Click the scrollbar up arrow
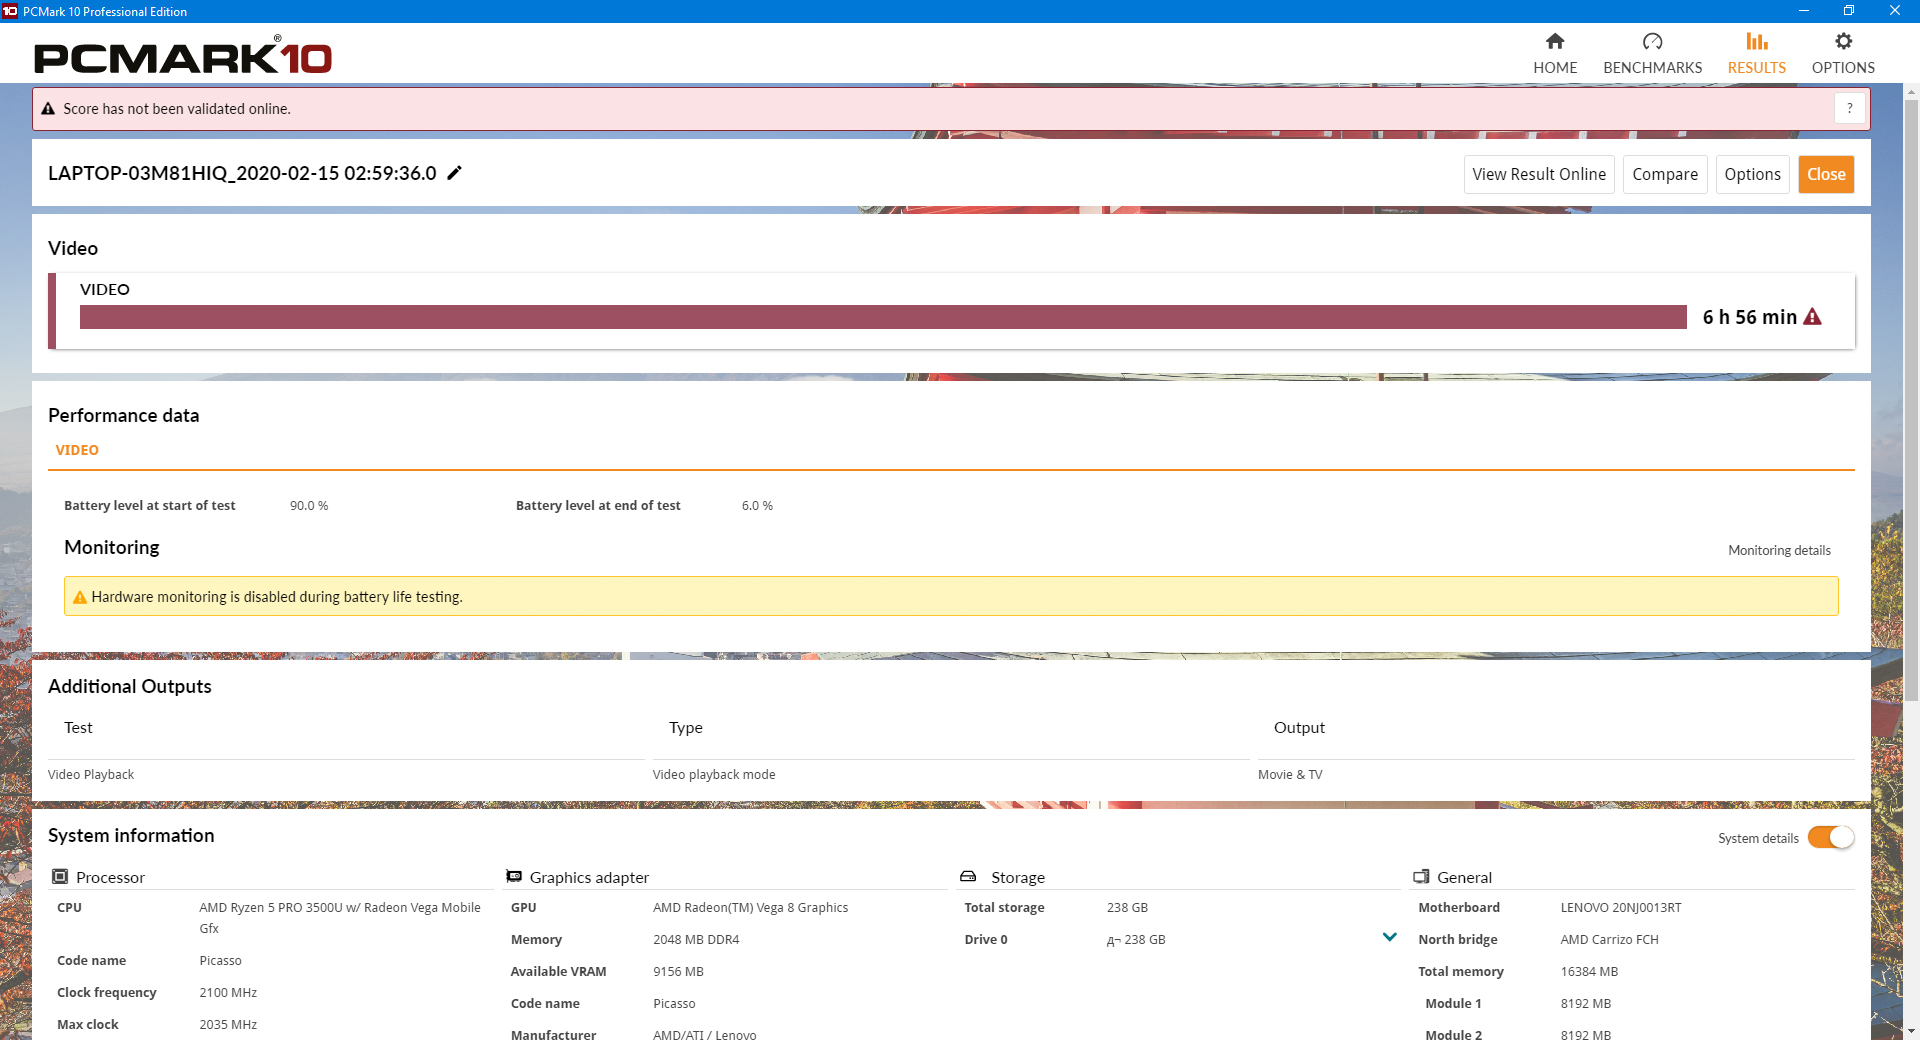Image resolution: width=1920 pixels, height=1040 pixels. (1911, 92)
